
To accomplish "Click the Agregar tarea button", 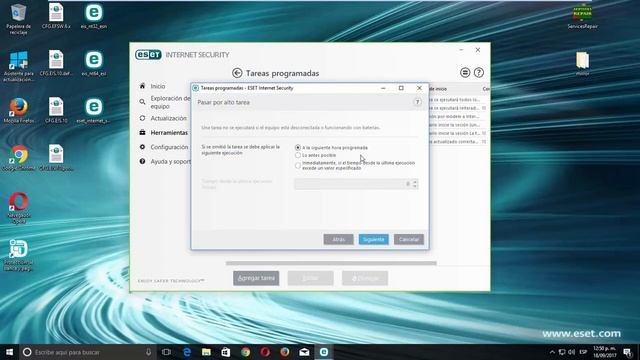I will [256, 278].
